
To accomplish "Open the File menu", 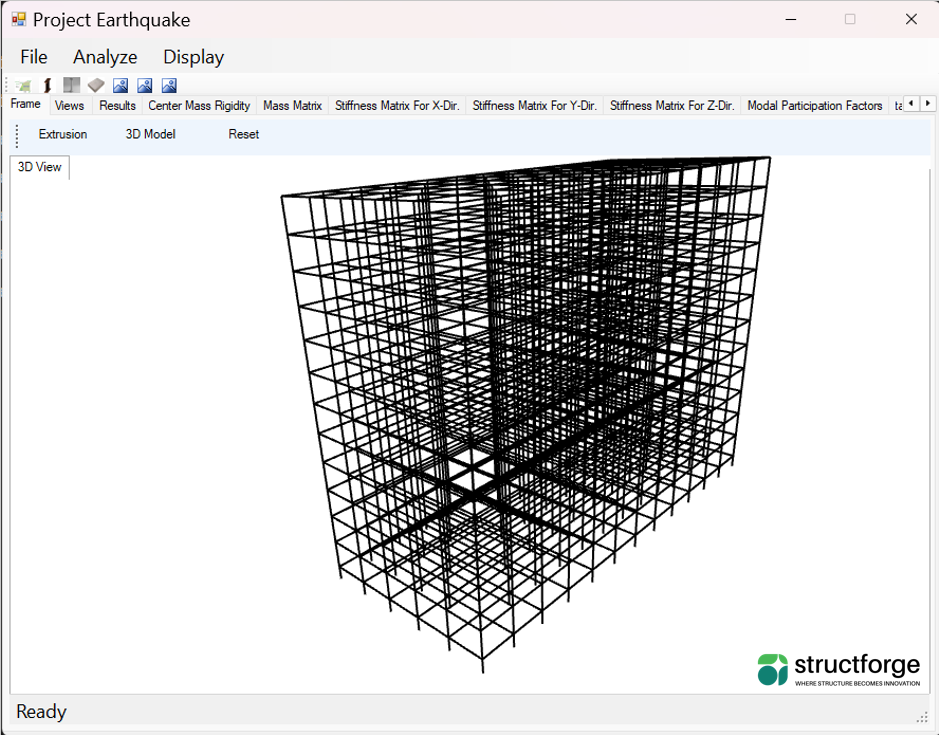I will [x=34, y=57].
